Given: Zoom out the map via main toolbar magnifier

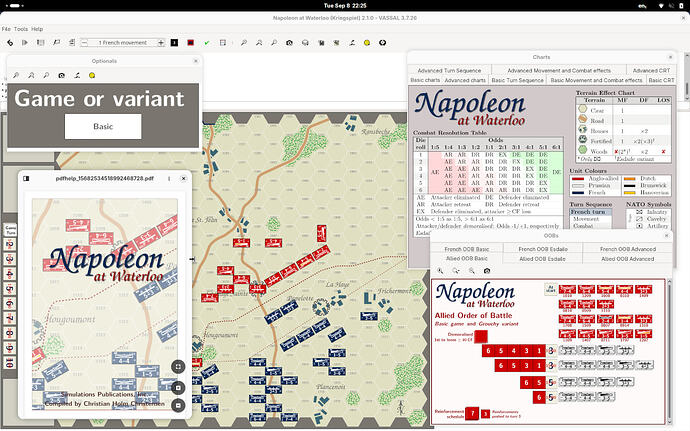Looking at the screenshot, I should [x=274, y=43].
